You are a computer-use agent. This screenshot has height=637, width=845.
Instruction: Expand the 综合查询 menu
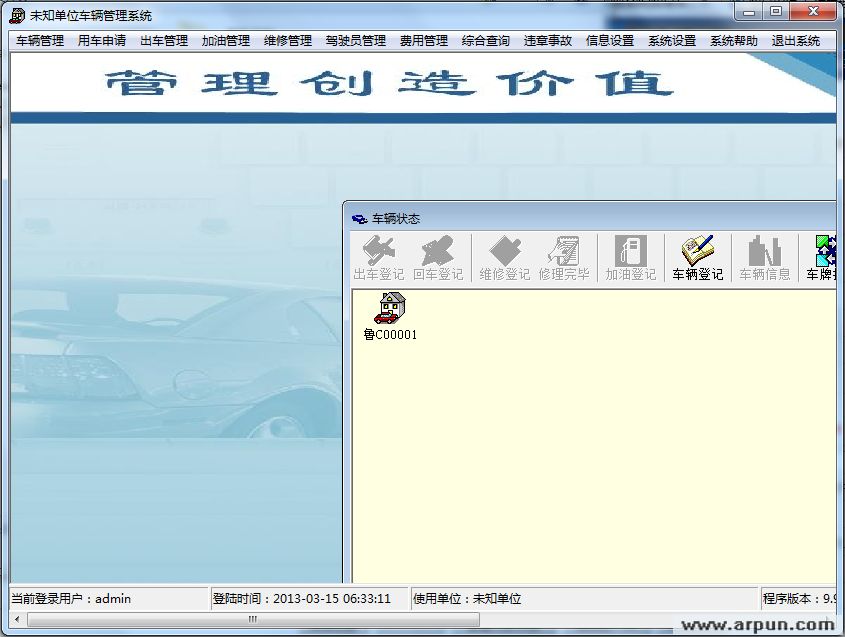(486, 41)
